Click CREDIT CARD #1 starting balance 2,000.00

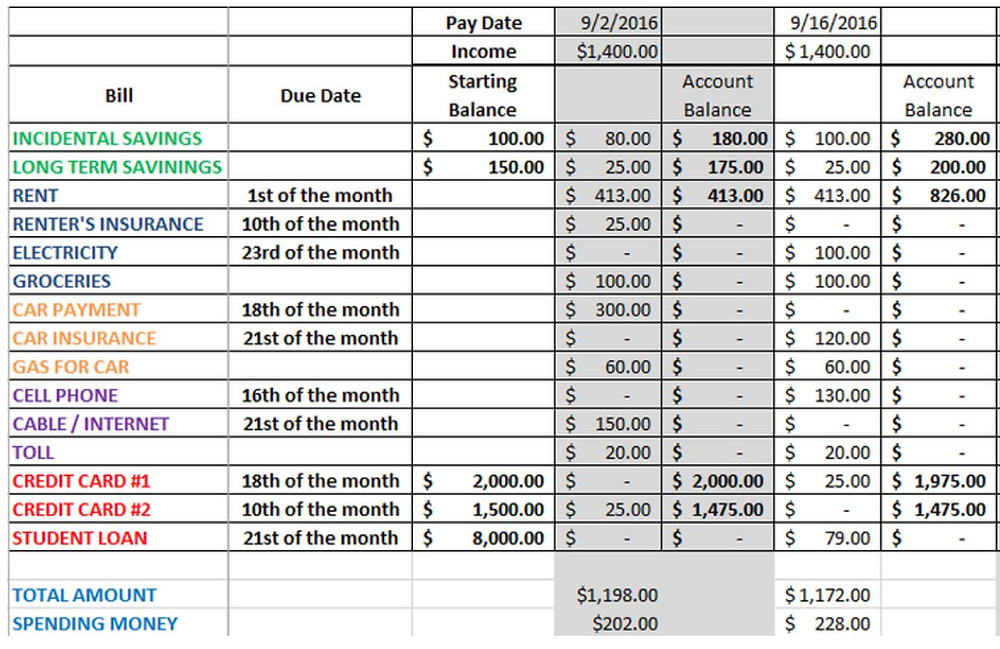click(483, 480)
